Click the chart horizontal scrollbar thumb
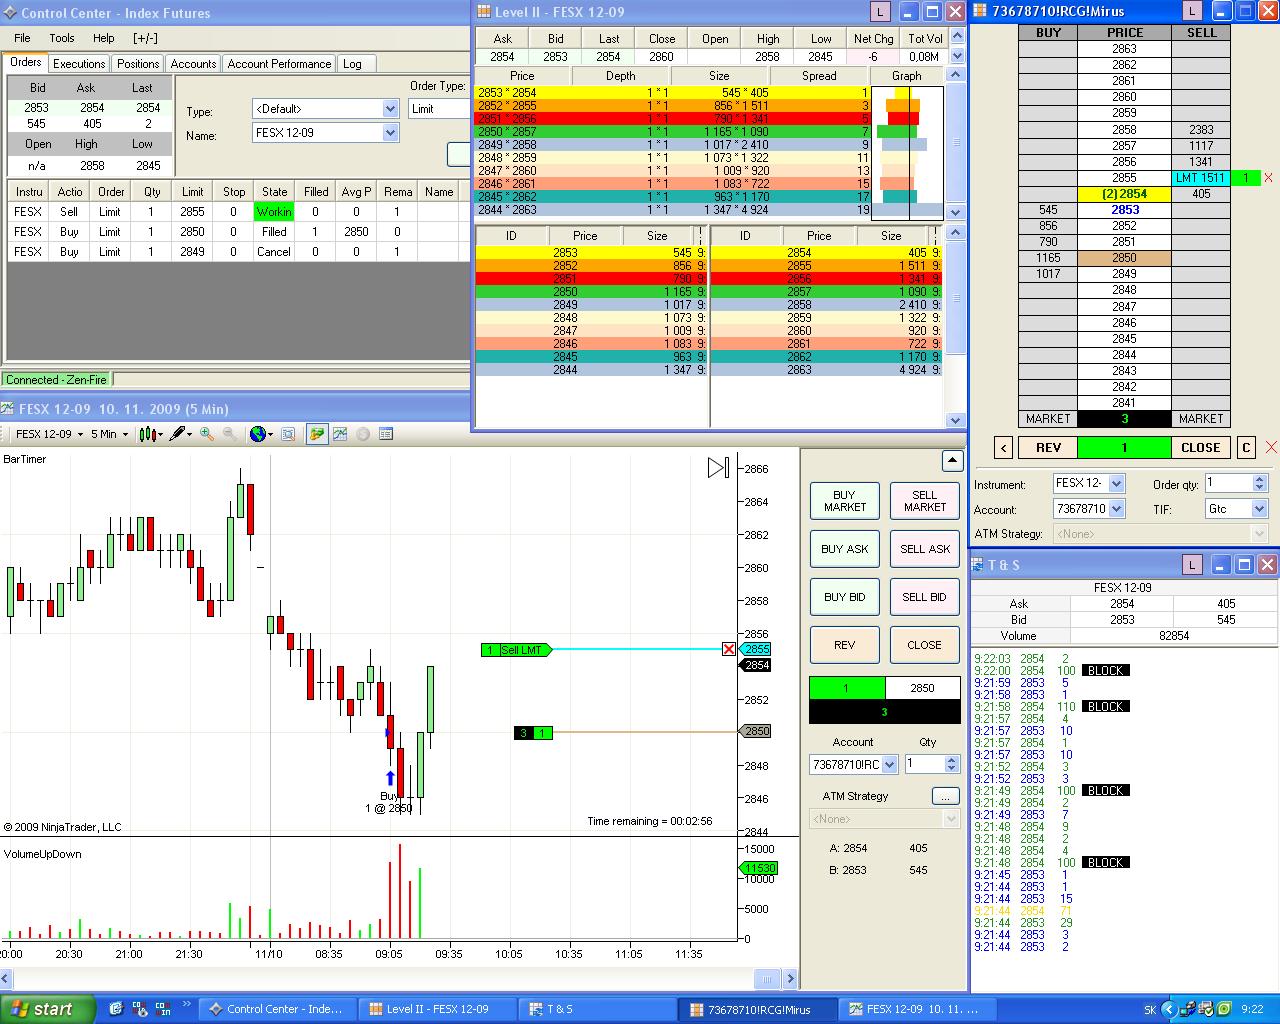1280x1024 pixels. click(x=768, y=979)
